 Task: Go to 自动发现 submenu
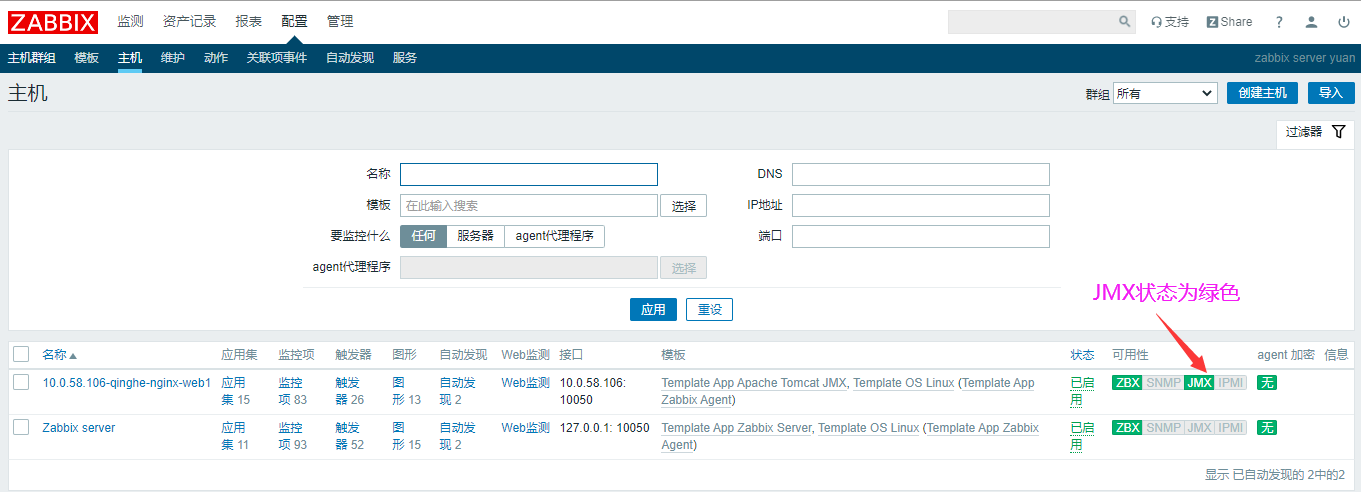[x=350, y=58]
